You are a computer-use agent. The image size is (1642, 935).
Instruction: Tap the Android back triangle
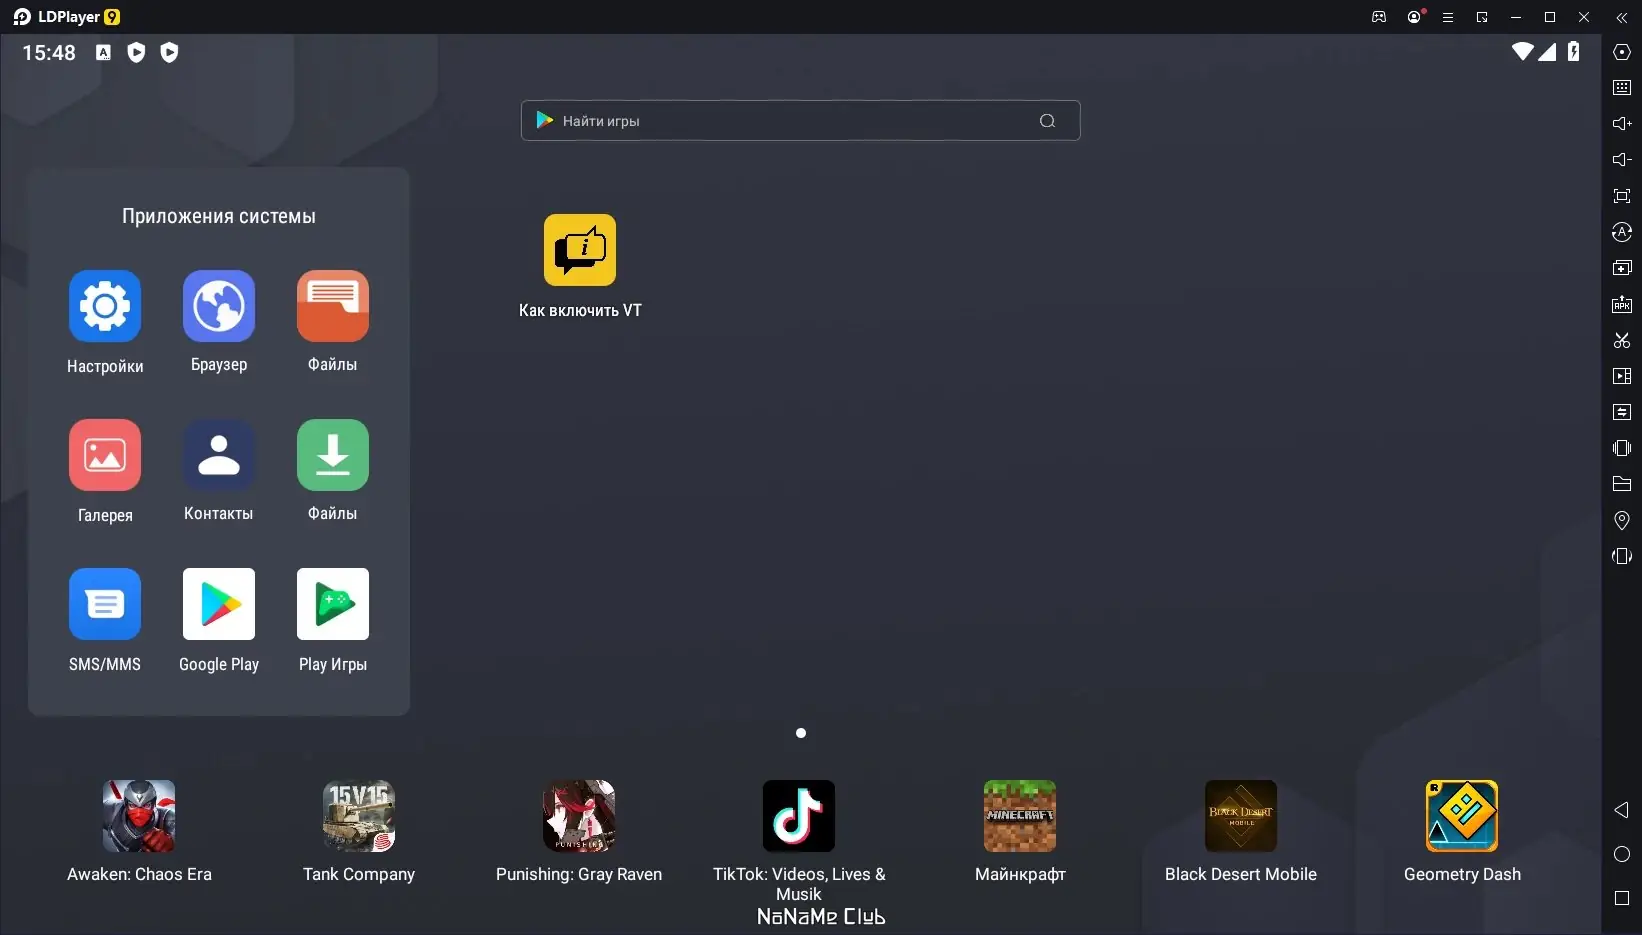[x=1622, y=810]
